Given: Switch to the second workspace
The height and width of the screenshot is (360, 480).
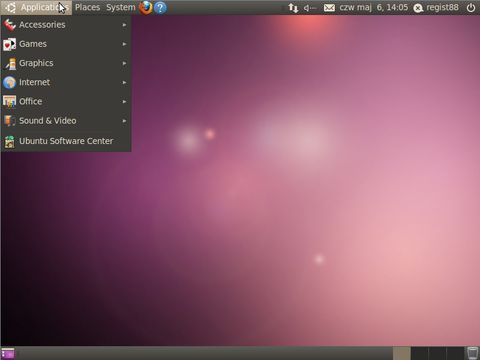Looking at the screenshot, I should [419, 353].
